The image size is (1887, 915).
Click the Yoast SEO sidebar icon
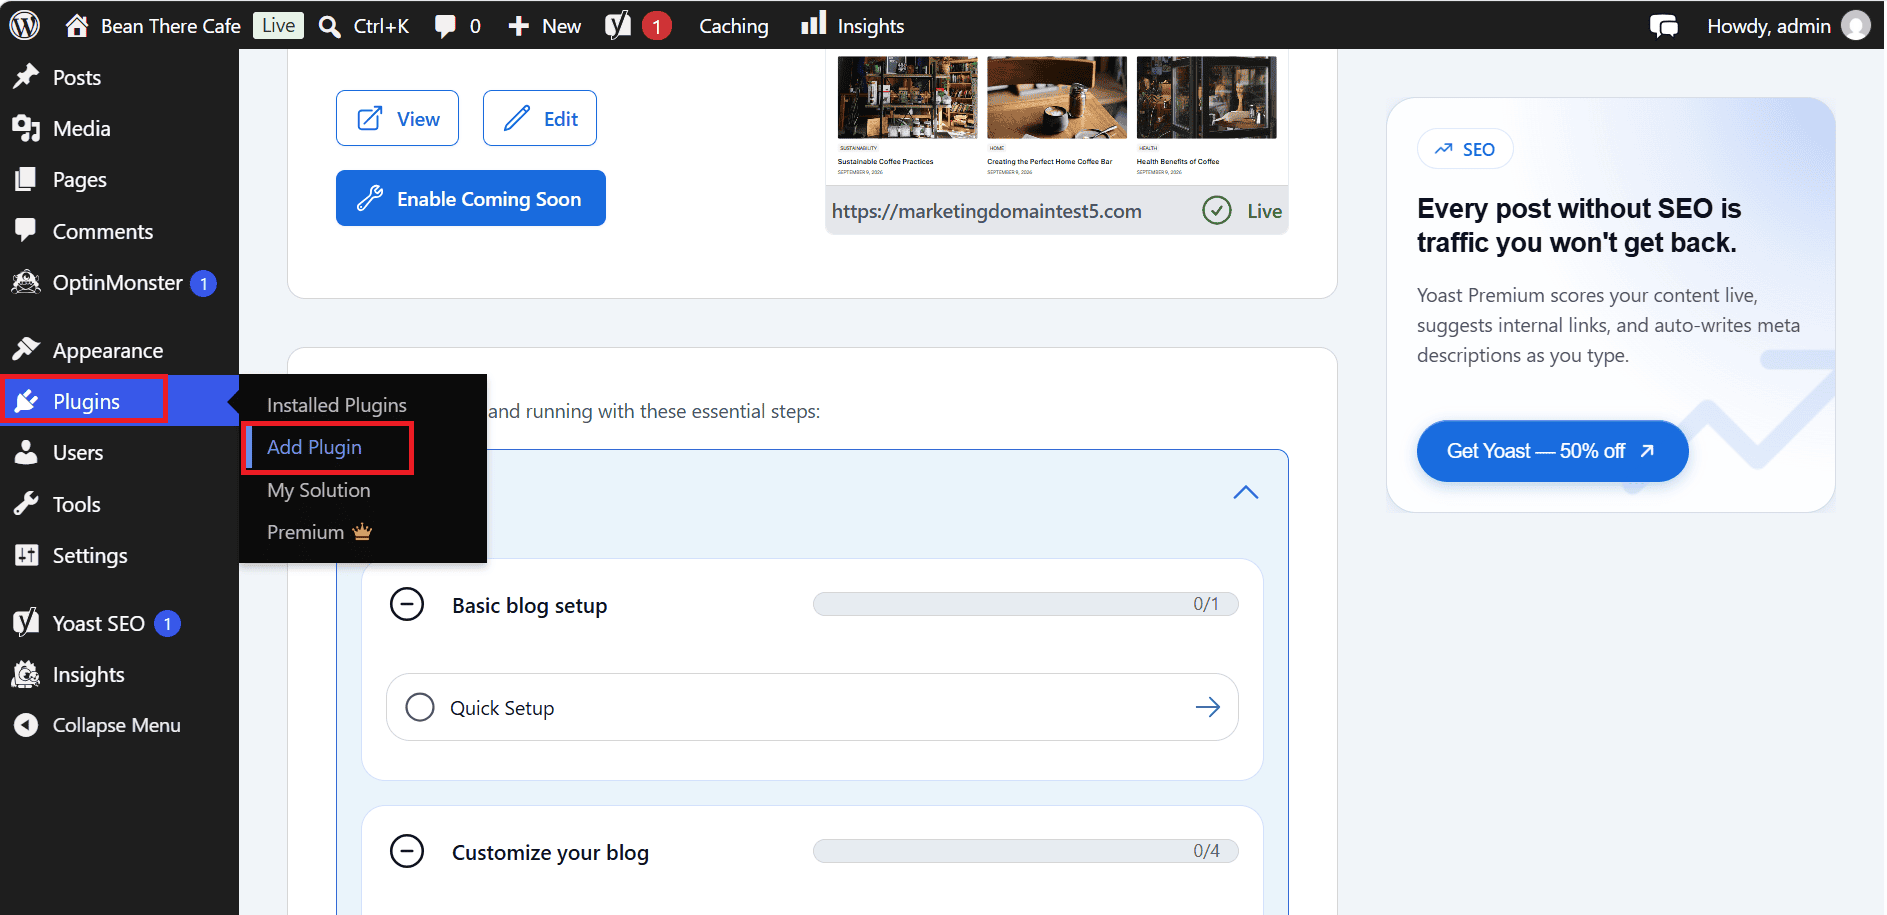[26, 622]
